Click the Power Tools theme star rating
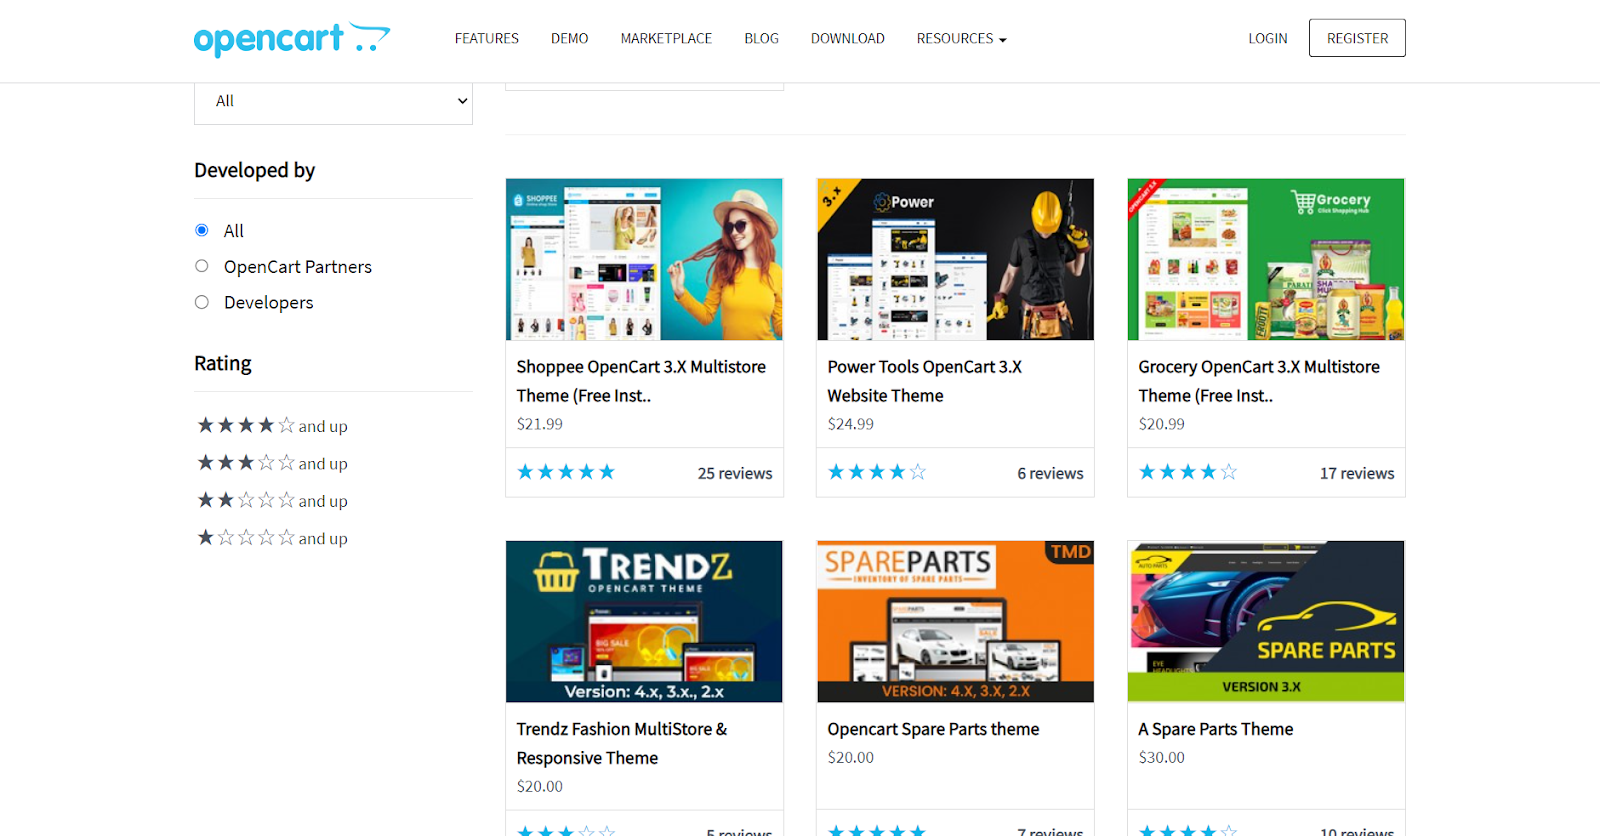 [877, 472]
